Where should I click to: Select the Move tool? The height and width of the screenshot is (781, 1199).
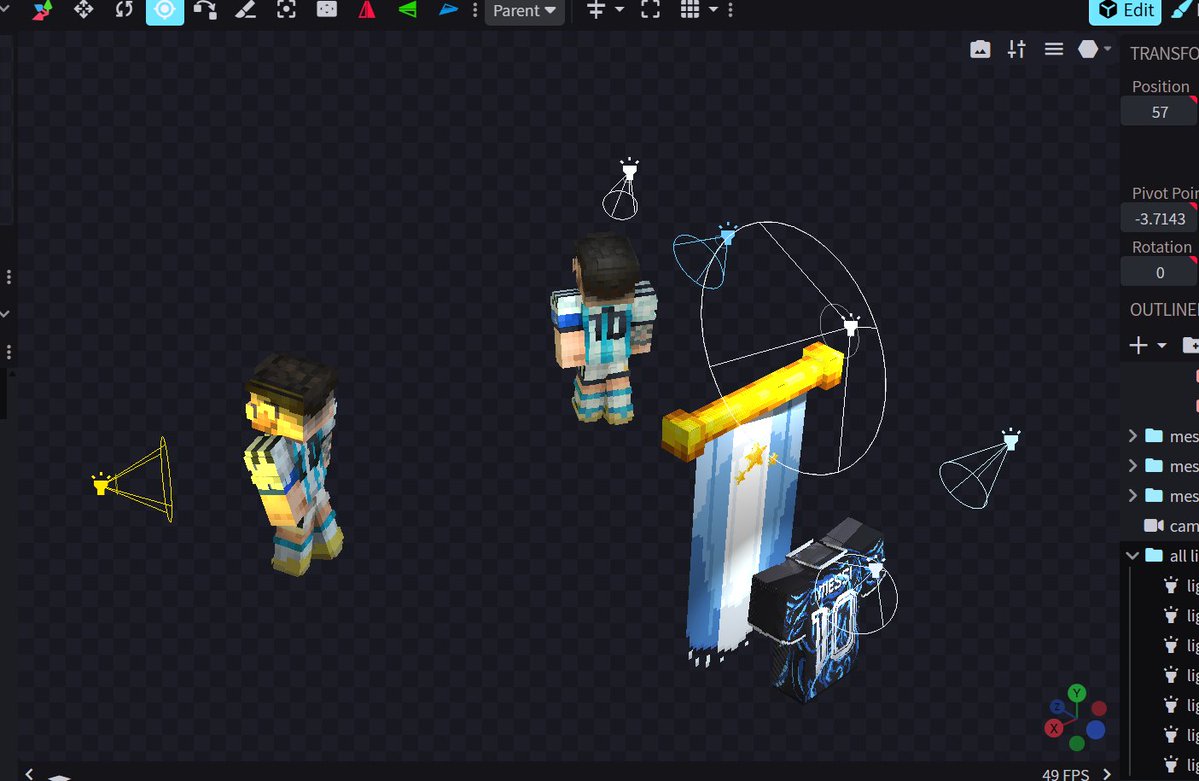pyautogui.click(x=83, y=10)
